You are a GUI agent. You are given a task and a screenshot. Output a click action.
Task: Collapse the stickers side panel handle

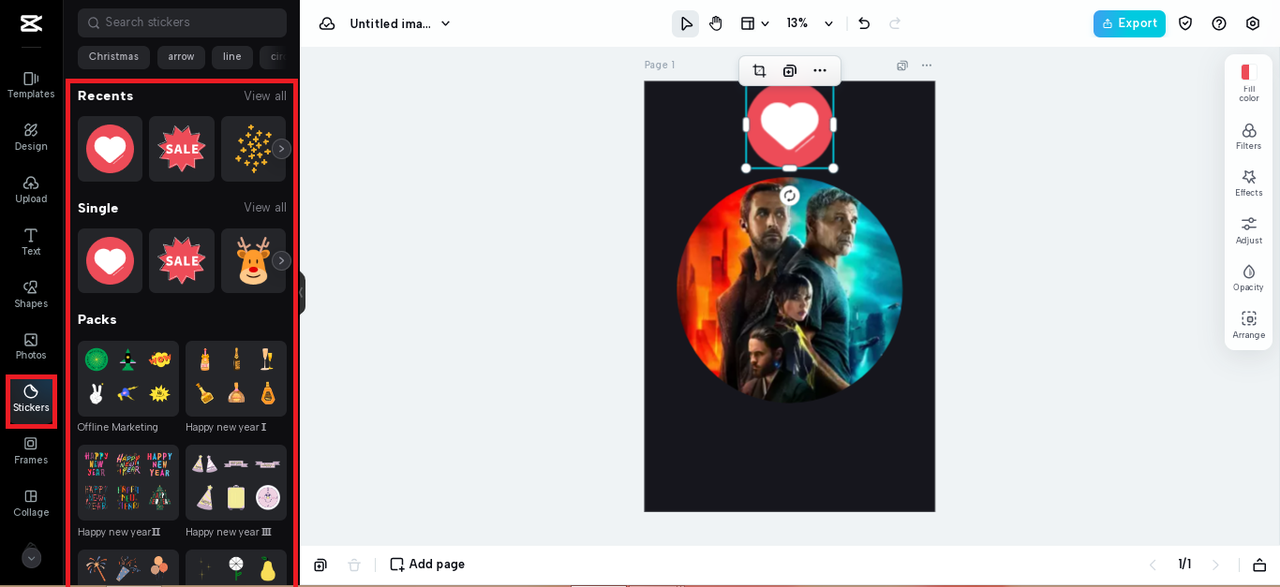point(301,293)
